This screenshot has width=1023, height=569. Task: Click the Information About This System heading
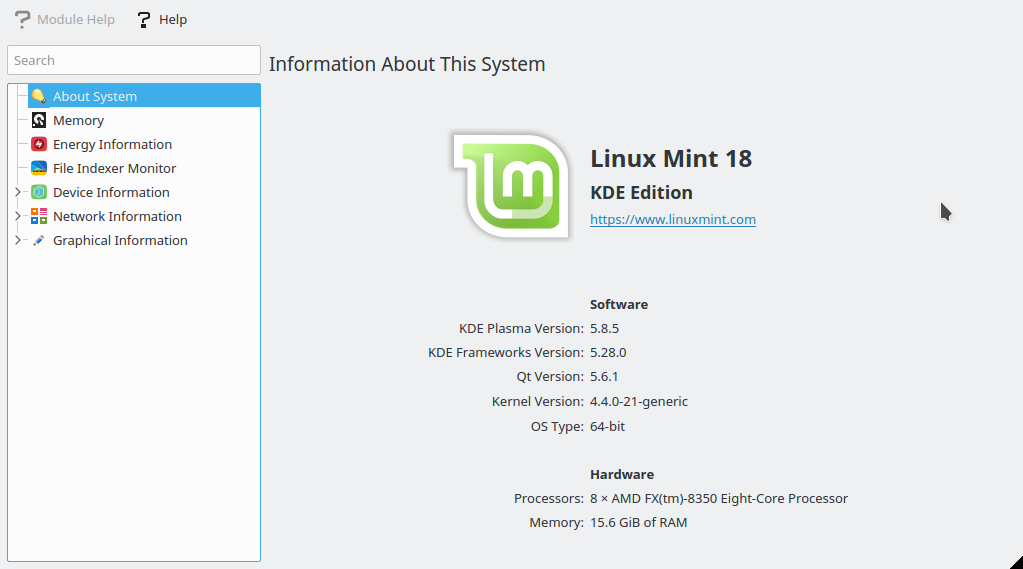[x=407, y=64]
